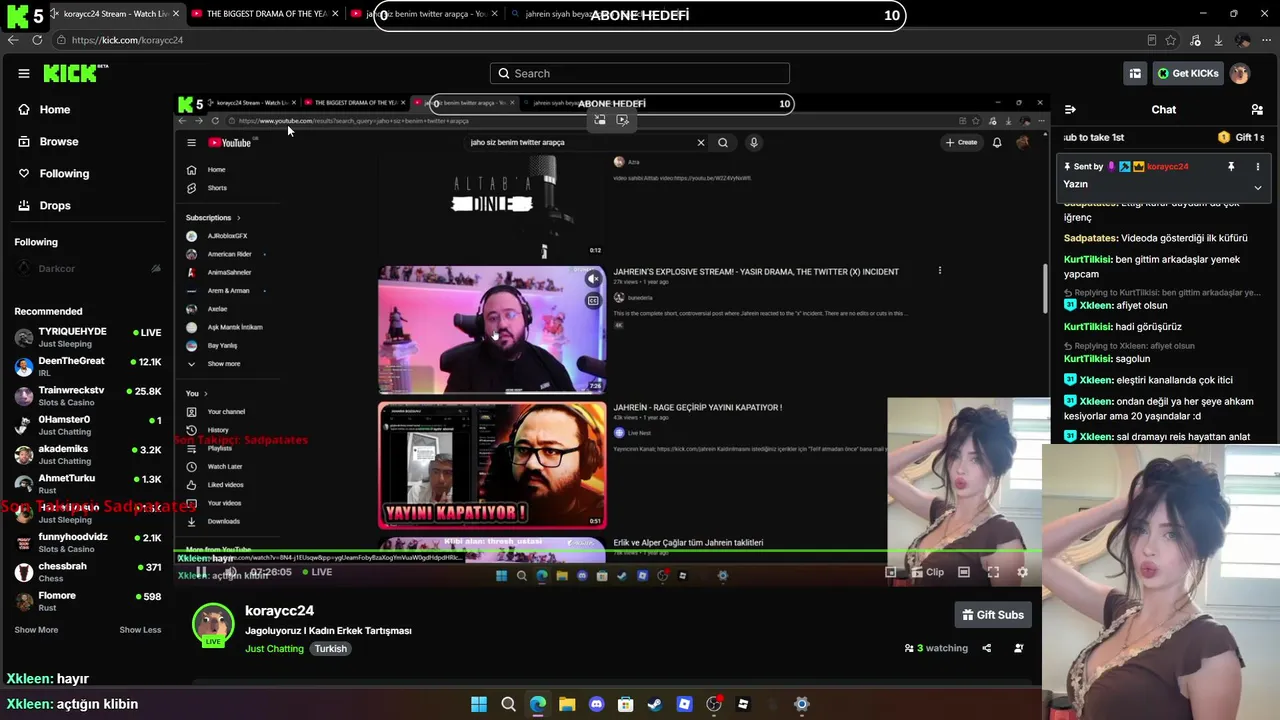Image resolution: width=1280 pixels, height=720 pixels.
Task: Click the browser address bar URL
Action: [127, 40]
